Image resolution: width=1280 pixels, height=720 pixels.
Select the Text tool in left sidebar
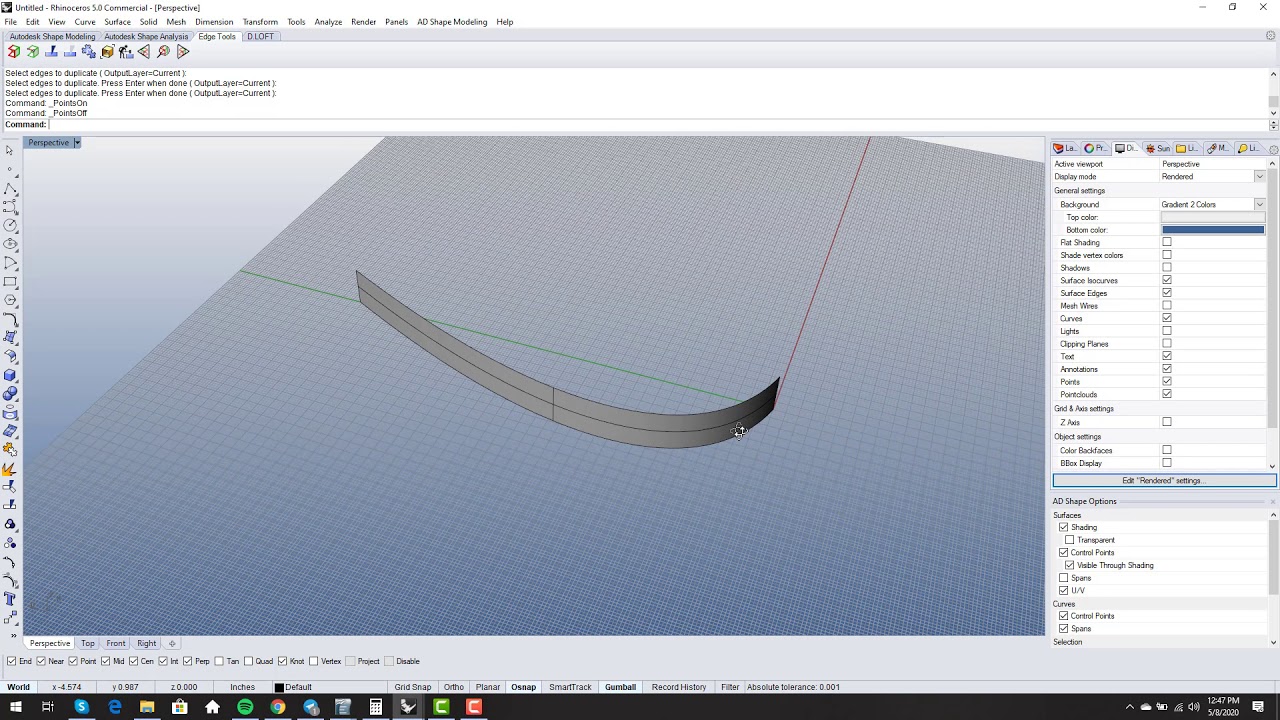(10, 599)
